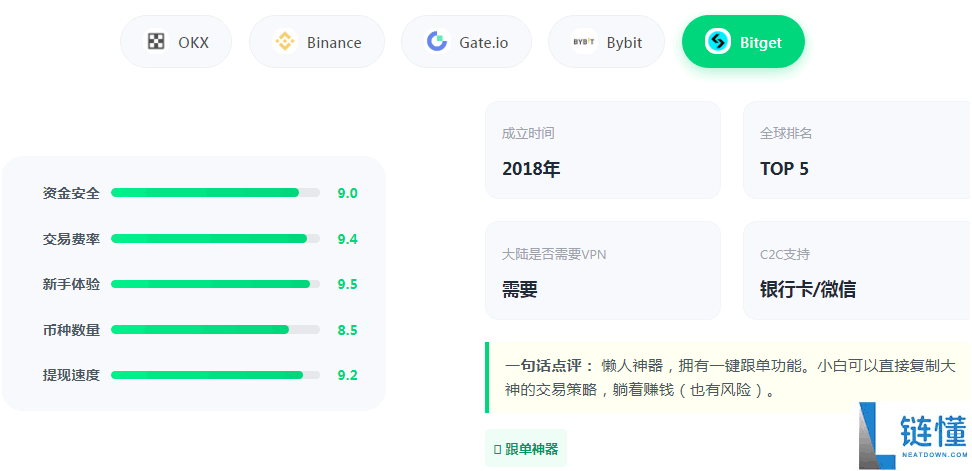
Task: Click the 资金安全 progress bar
Action: [216, 193]
